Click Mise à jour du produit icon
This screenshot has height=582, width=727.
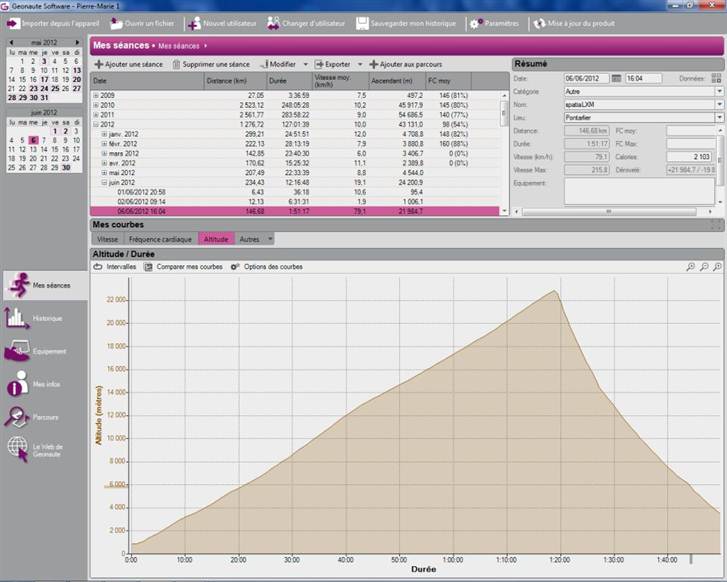coord(539,24)
